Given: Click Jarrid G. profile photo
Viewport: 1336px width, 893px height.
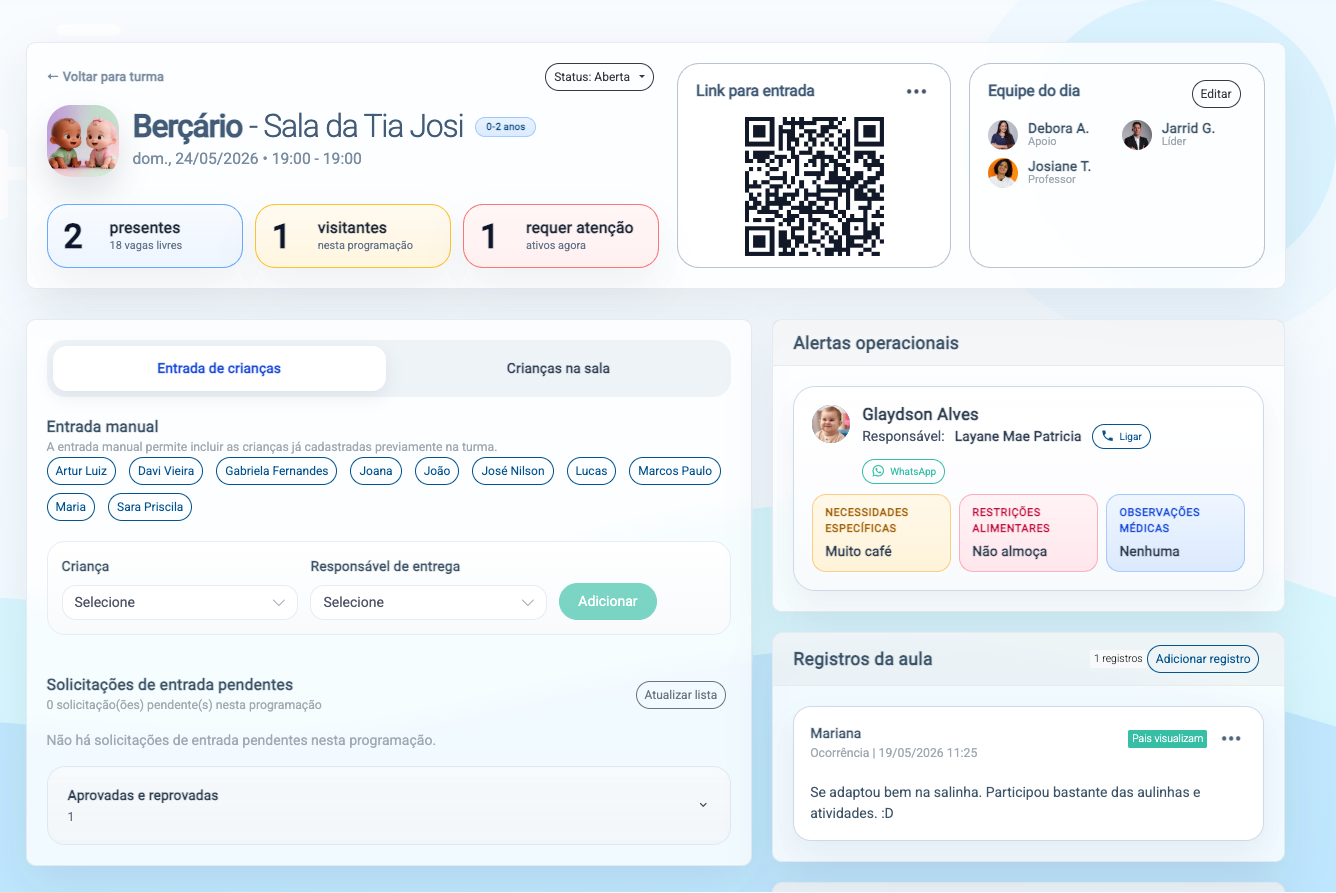Looking at the screenshot, I should point(1137,135).
